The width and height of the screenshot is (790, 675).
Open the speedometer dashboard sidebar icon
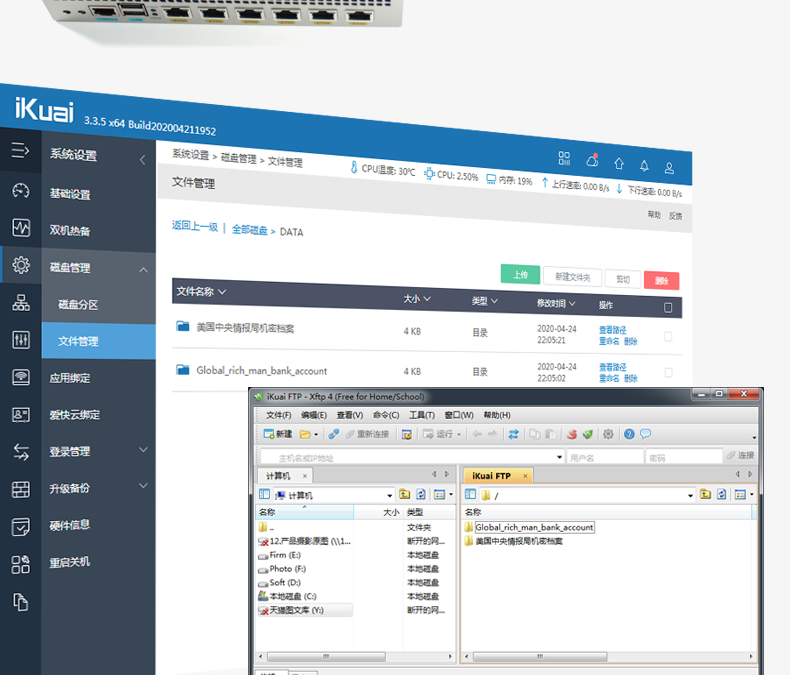(x=21, y=190)
